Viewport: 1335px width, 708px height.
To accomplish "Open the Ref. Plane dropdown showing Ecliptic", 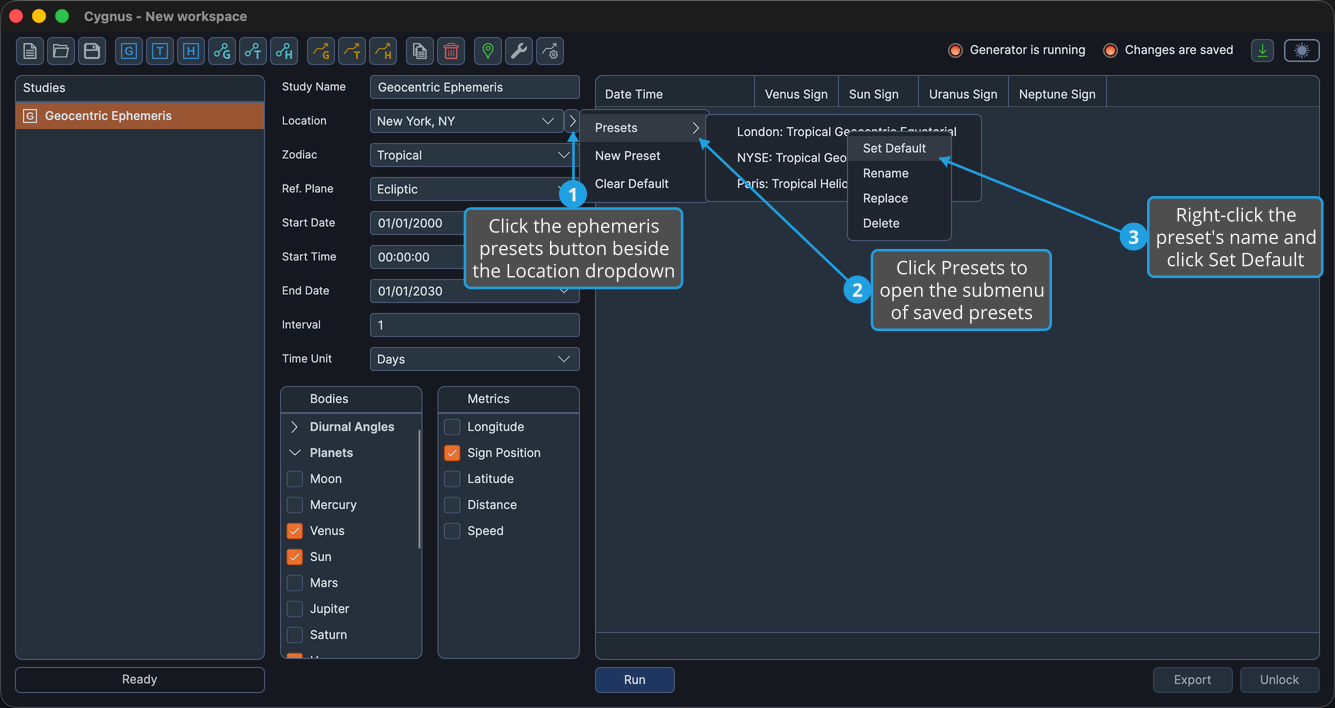I will (x=475, y=189).
